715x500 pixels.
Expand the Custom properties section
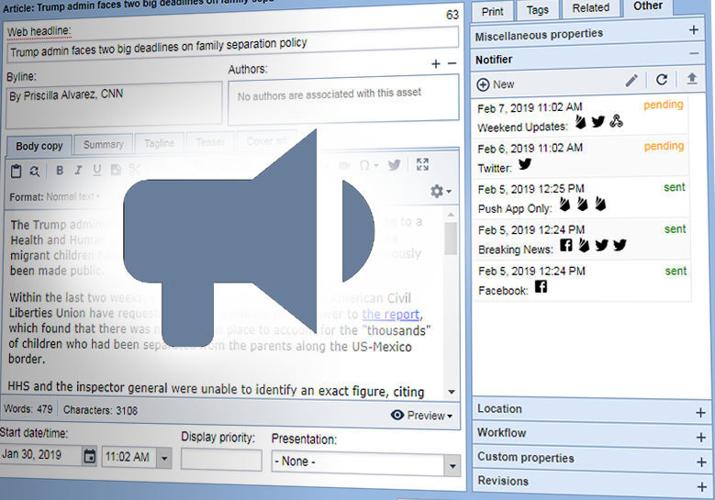(701, 463)
